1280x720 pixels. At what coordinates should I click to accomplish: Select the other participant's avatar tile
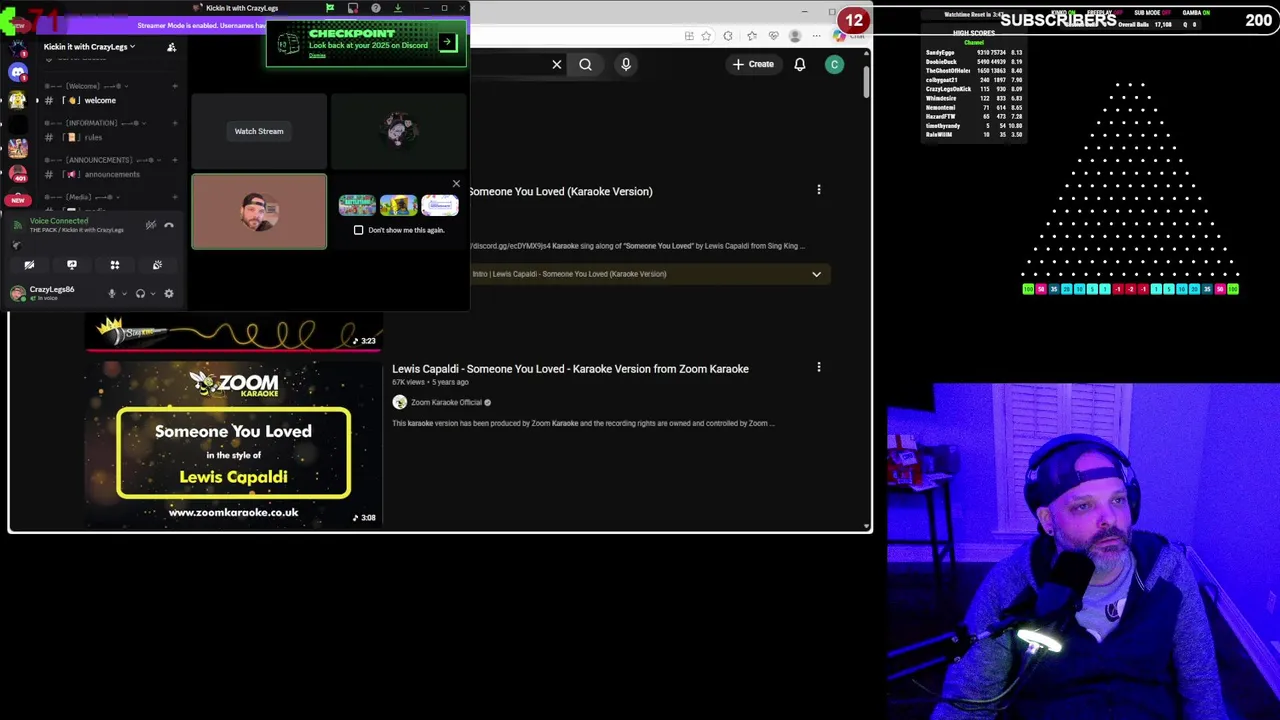point(399,131)
